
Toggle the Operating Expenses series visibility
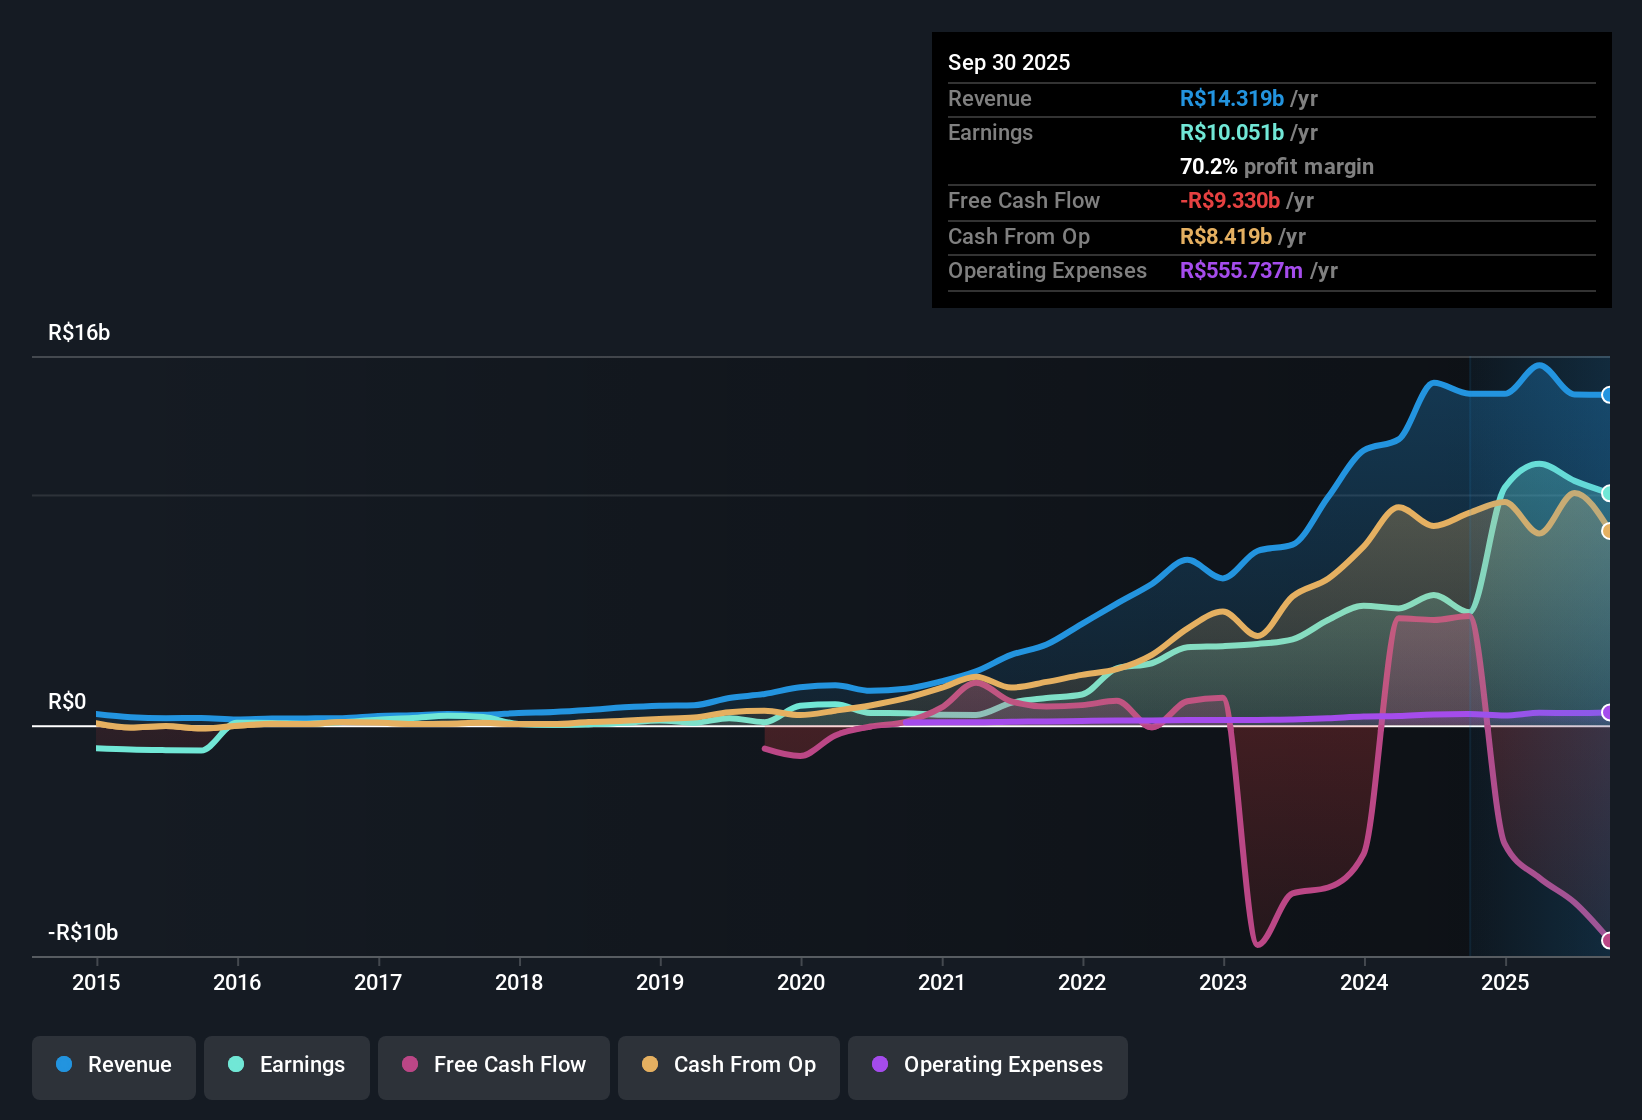pyautogui.click(x=987, y=1065)
